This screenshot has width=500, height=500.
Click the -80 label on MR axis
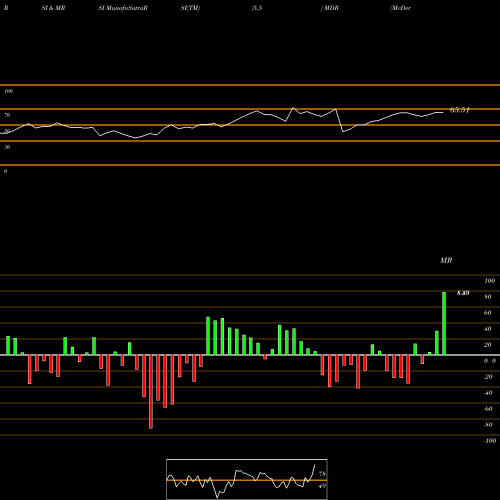(488, 425)
